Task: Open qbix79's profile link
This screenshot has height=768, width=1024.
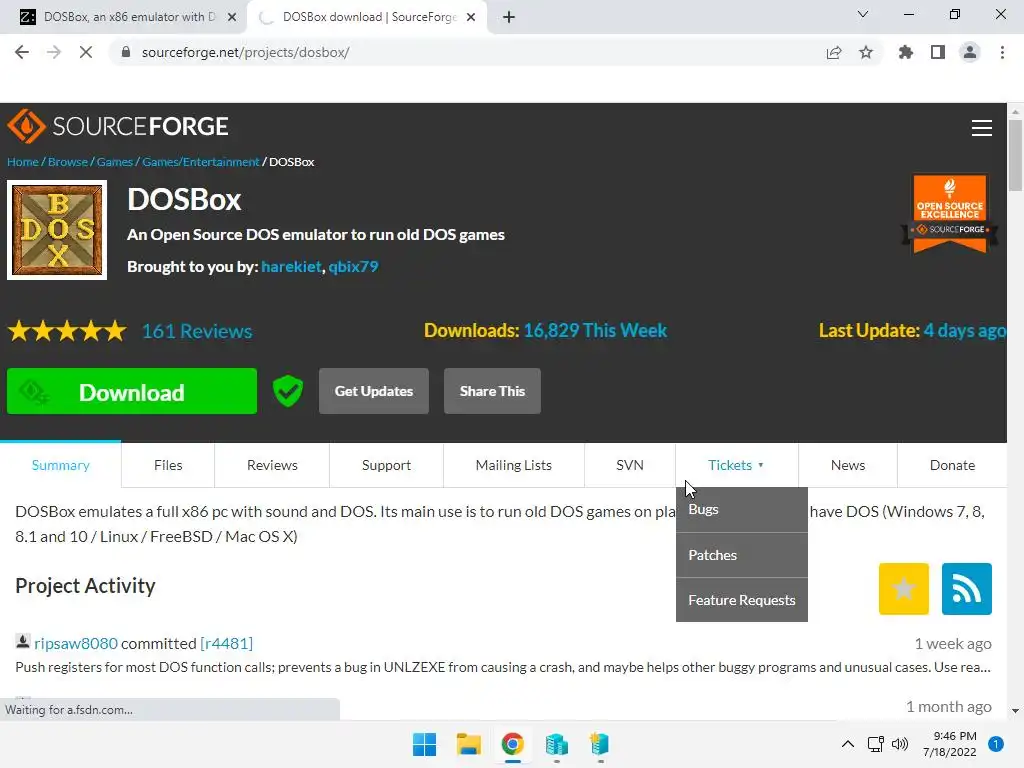Action: [353, 266]
